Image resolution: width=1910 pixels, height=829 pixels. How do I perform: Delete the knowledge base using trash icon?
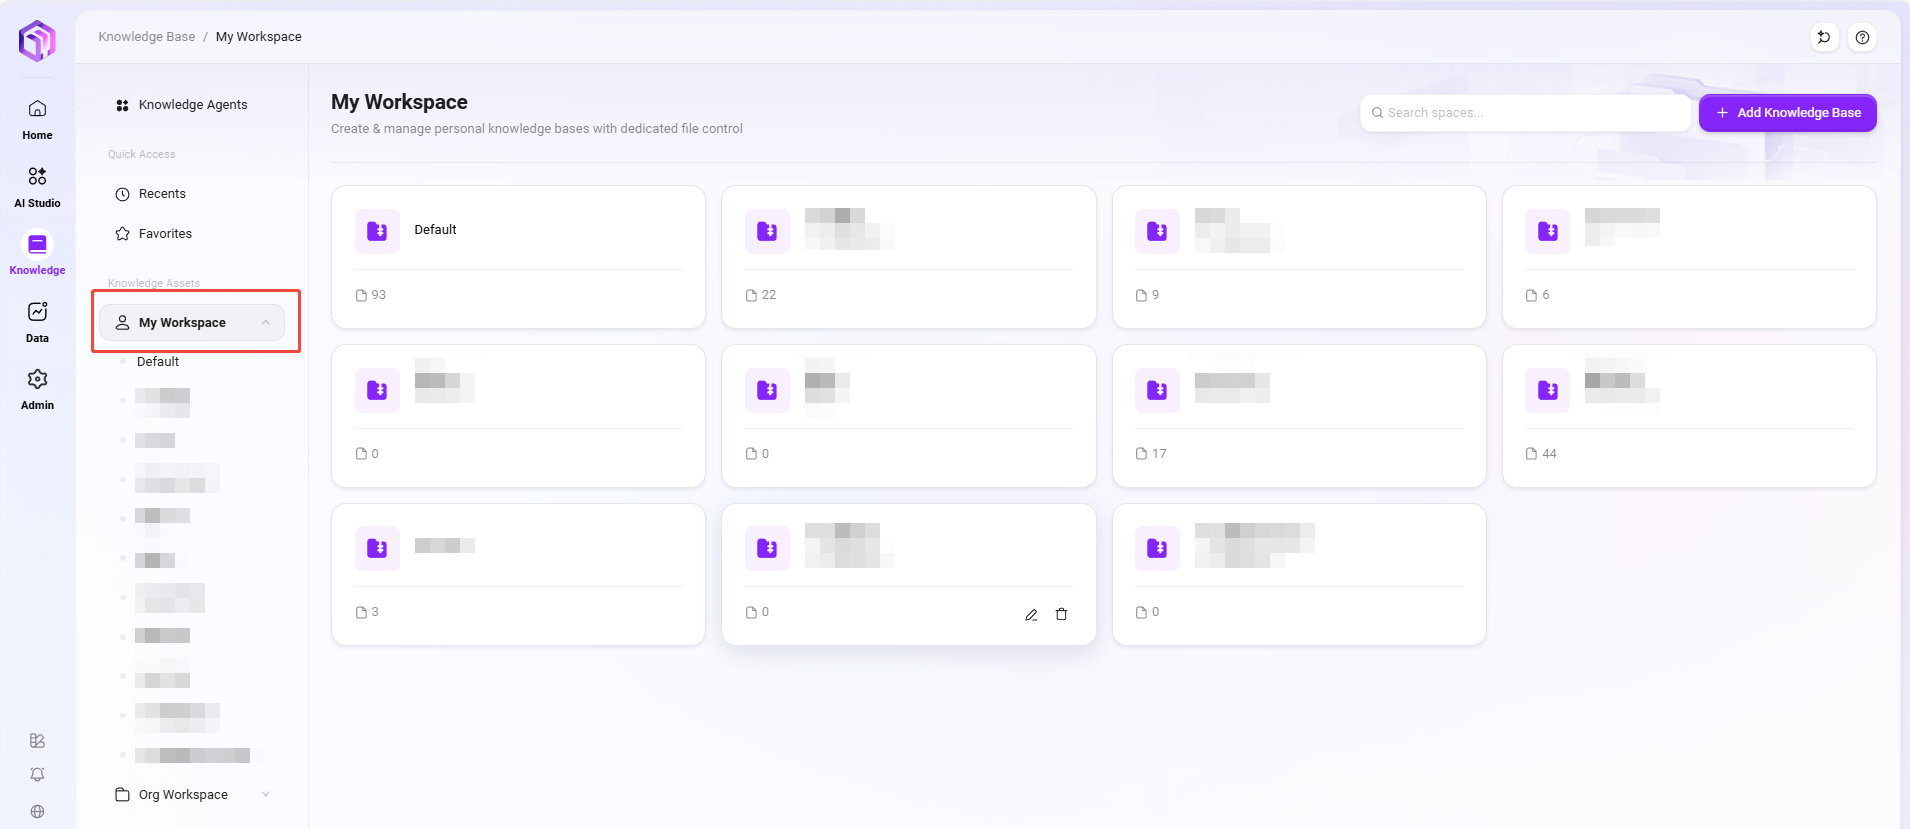tap(1061, 615)
